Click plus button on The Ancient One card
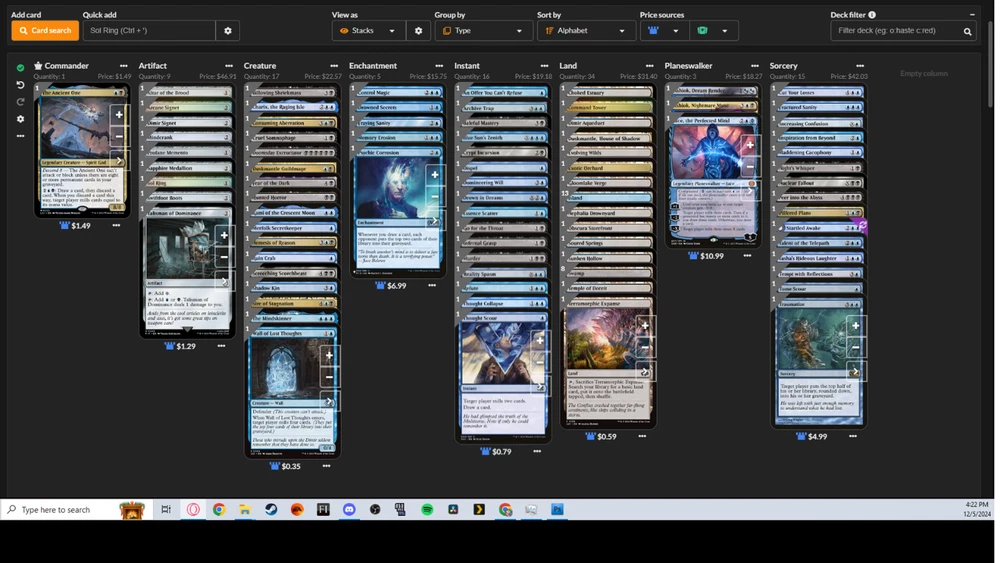This screenshot has width=1000, height=563. click(118, 115)
